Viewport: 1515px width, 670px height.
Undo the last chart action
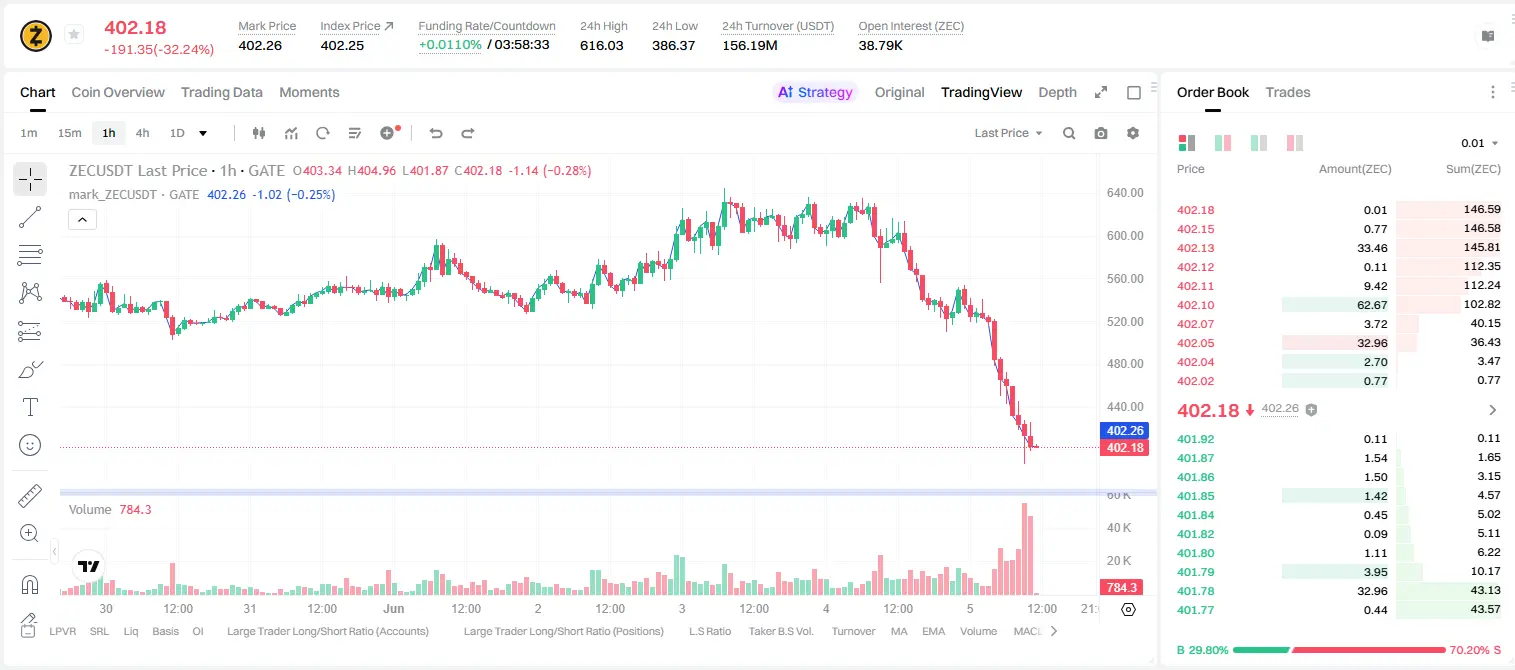click(436, 133)
